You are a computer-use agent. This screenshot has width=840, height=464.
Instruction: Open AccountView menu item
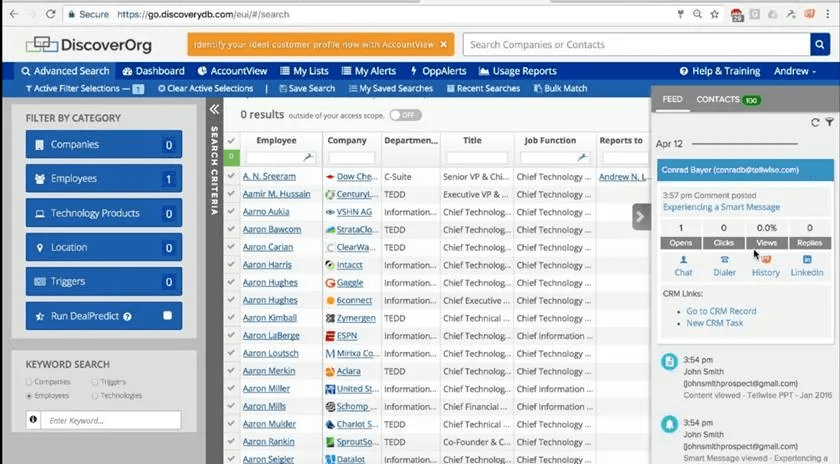[232, 71]
